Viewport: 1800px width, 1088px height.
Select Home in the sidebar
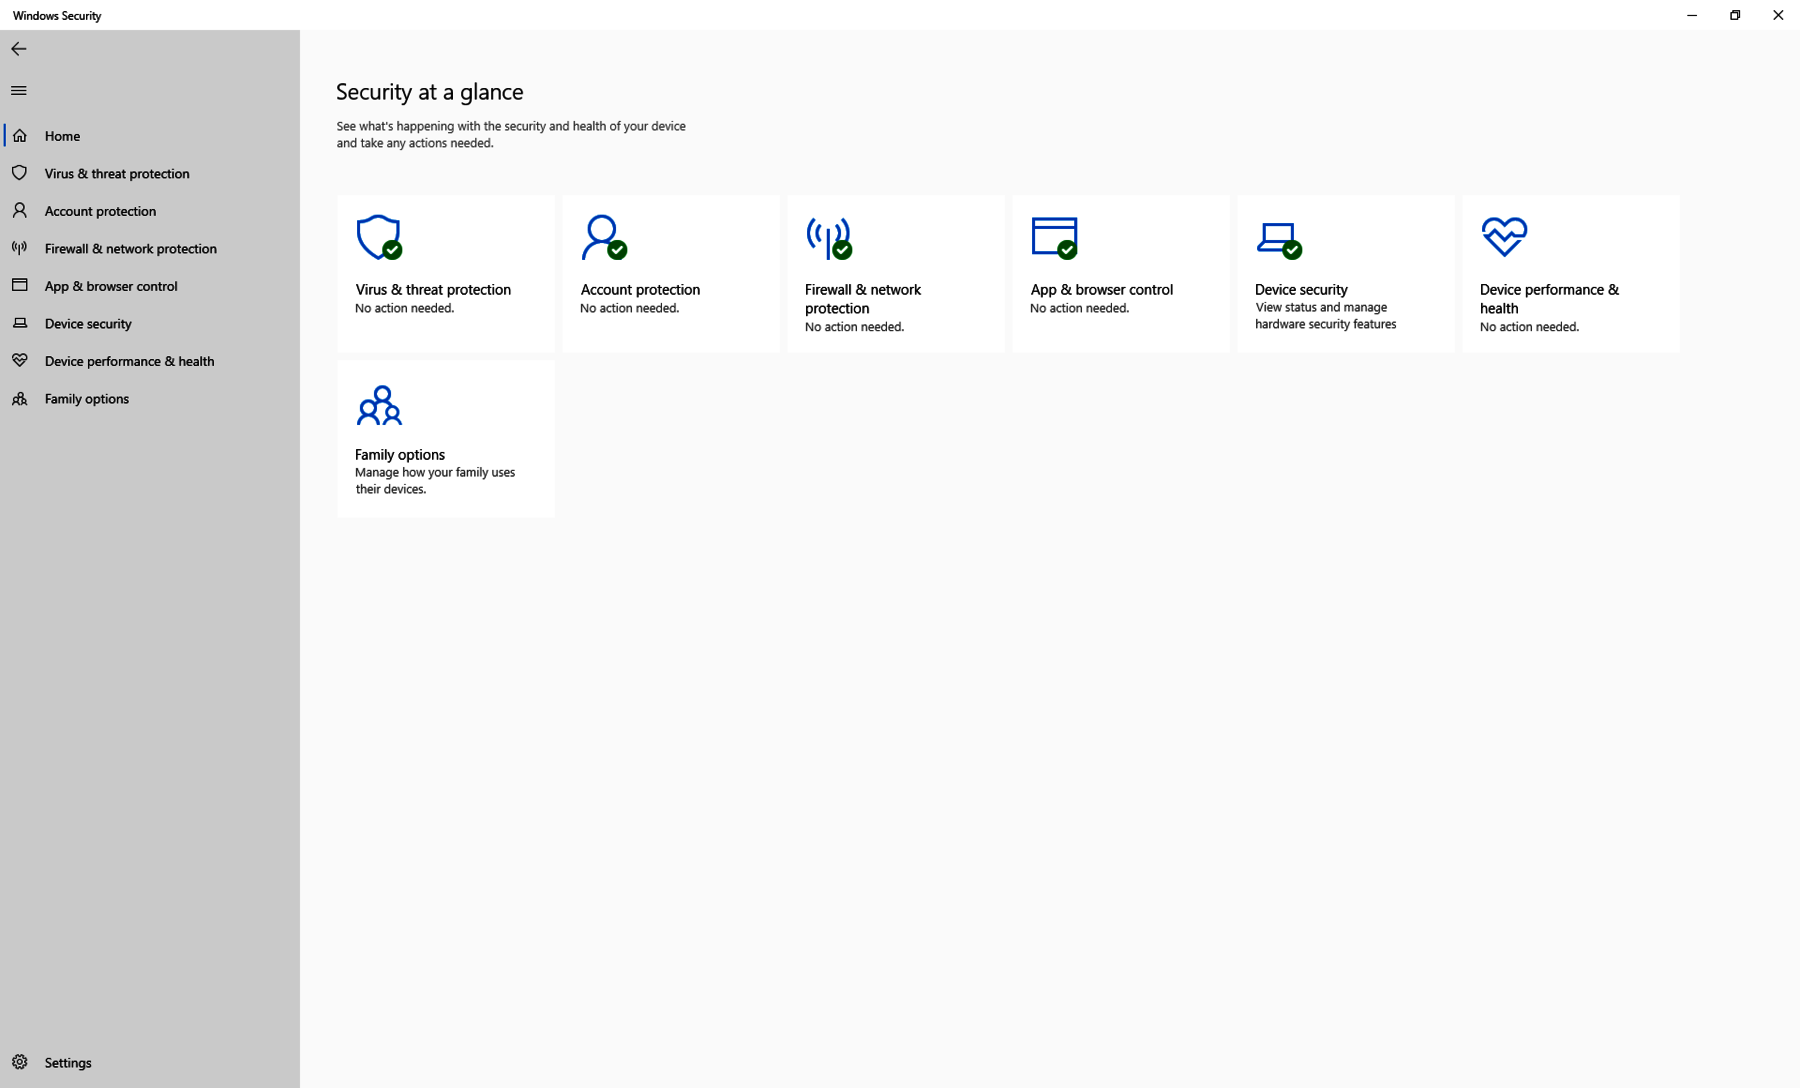[x=62, y=136]
